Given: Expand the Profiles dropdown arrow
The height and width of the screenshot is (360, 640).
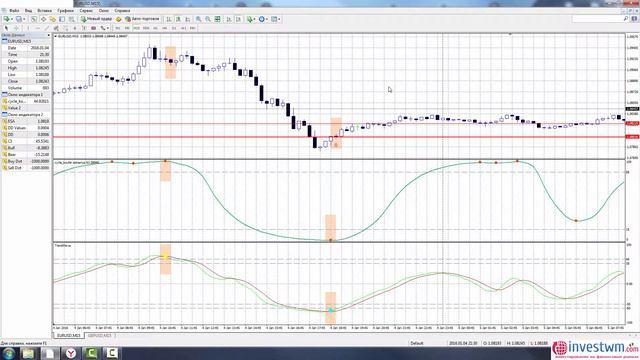Looking at the screenshot, I should tap(24, 19).
